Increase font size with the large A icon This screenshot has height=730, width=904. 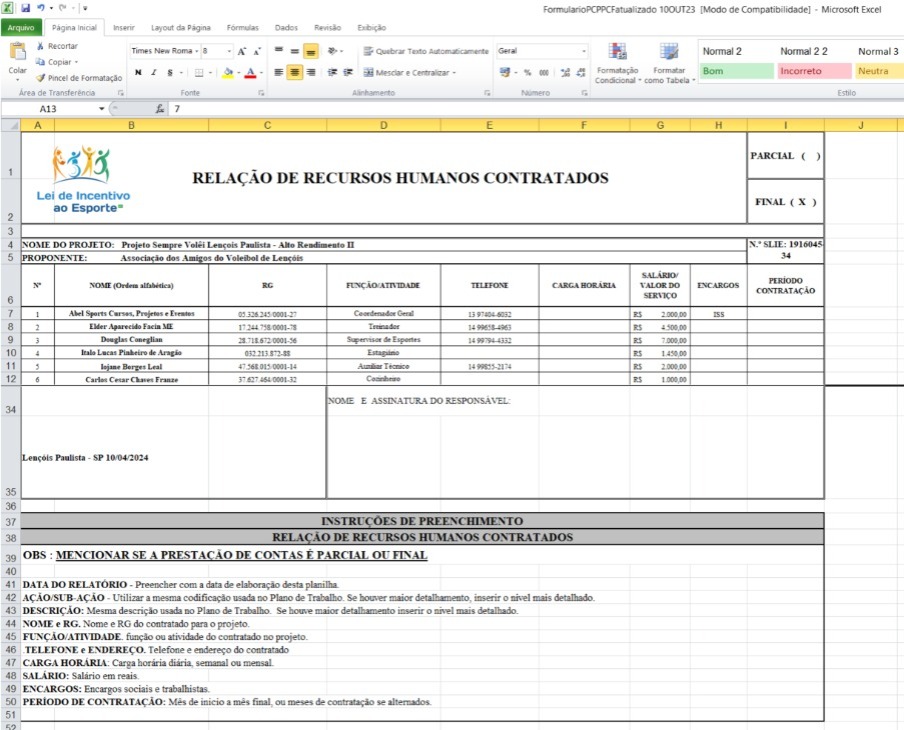pyautogui.click(x=242, y=51)
